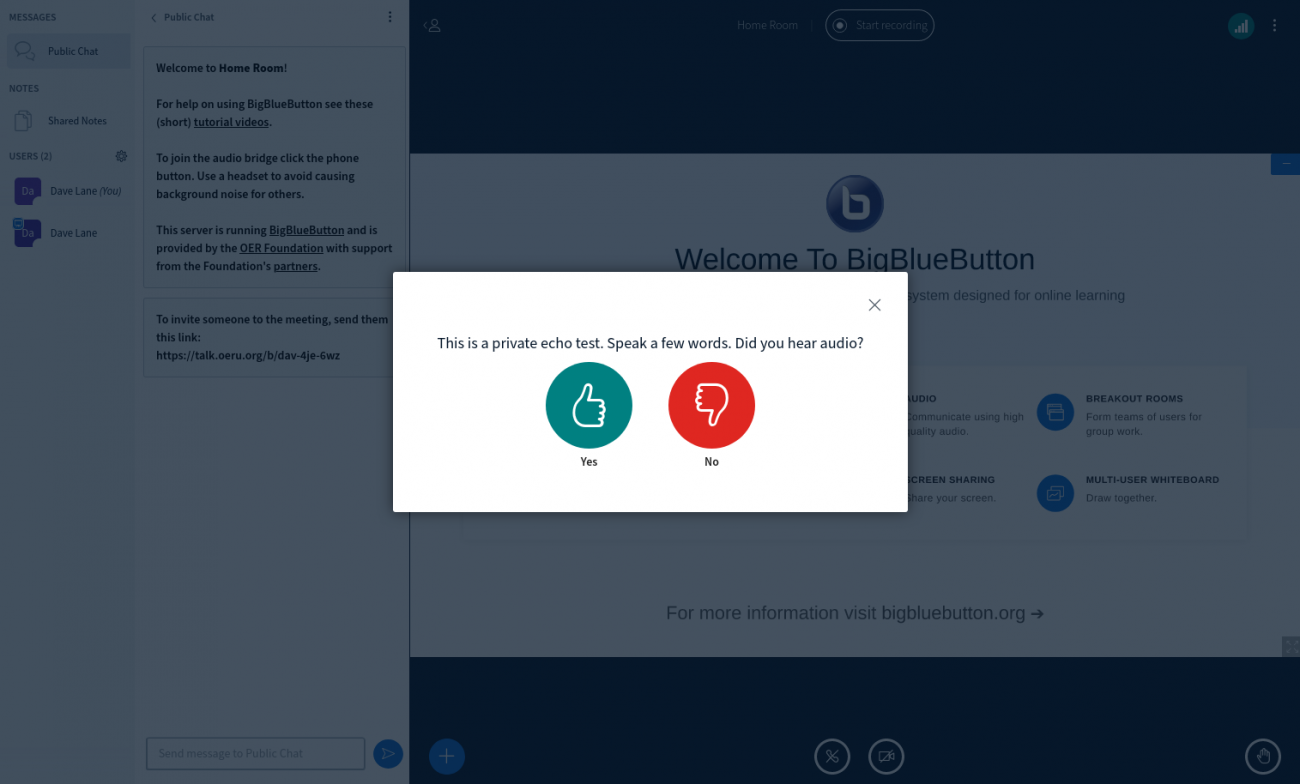
Task: Close the echo test dialog
Action: click(874, 305)
